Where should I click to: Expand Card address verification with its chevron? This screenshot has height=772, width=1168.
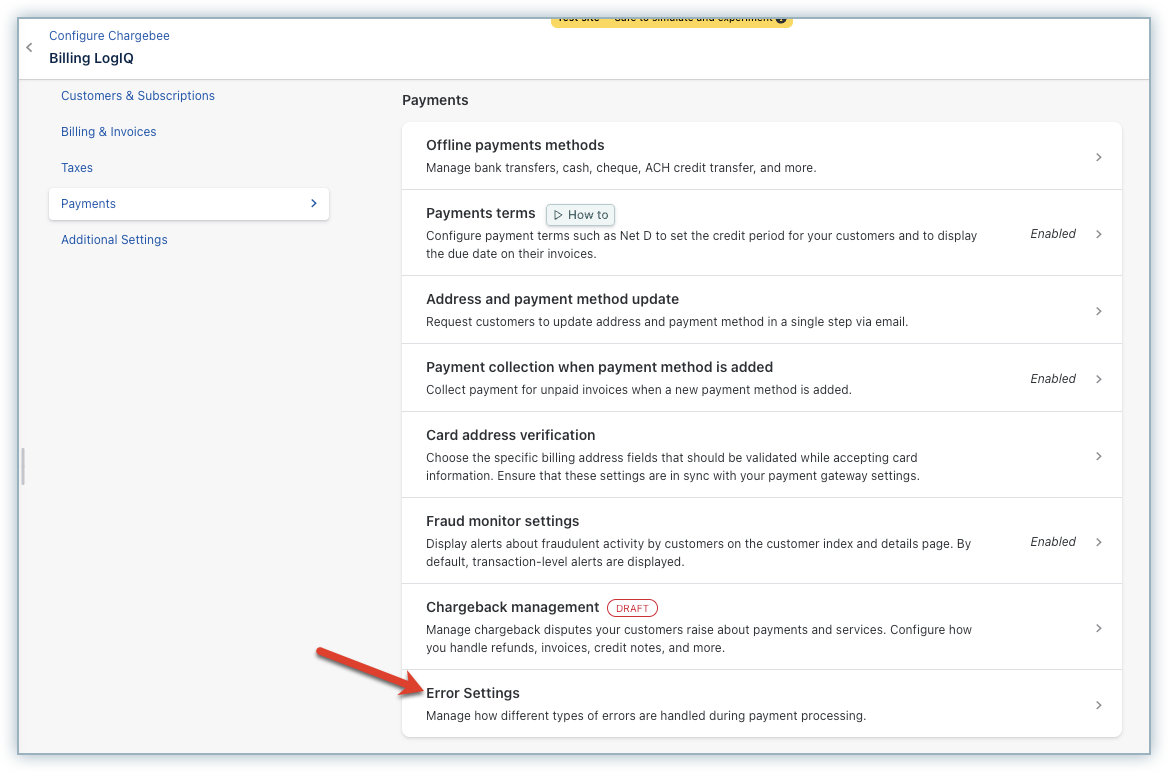pos(1098,454)
